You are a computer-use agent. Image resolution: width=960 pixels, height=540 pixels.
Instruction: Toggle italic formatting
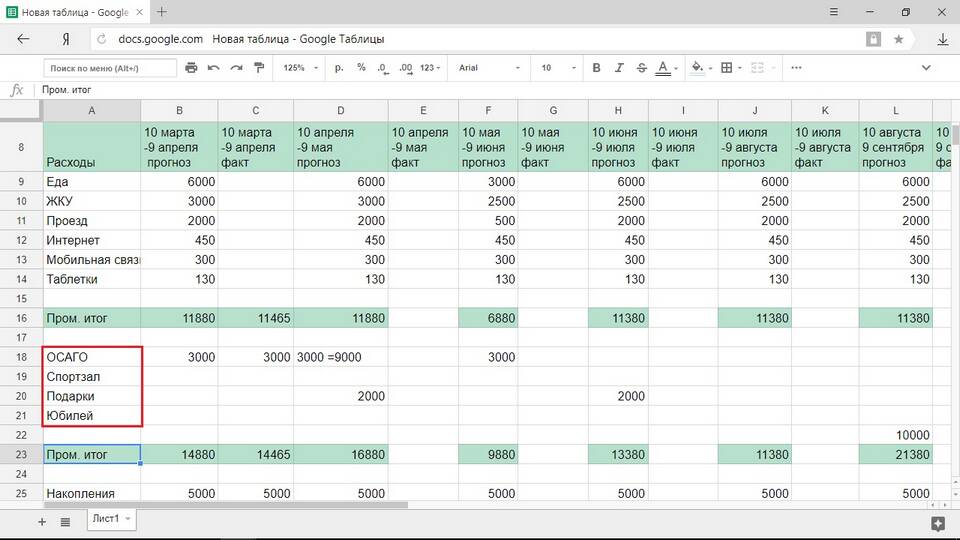617,68
